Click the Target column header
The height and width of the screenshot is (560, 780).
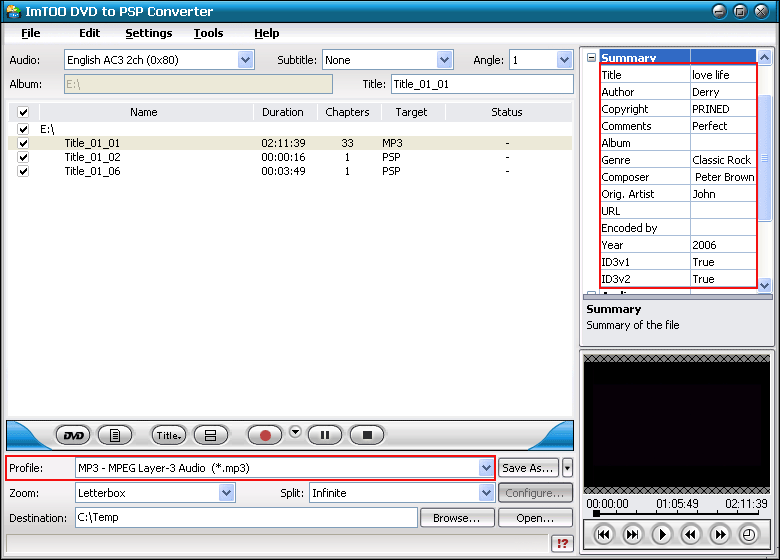(x=411, y=112)
